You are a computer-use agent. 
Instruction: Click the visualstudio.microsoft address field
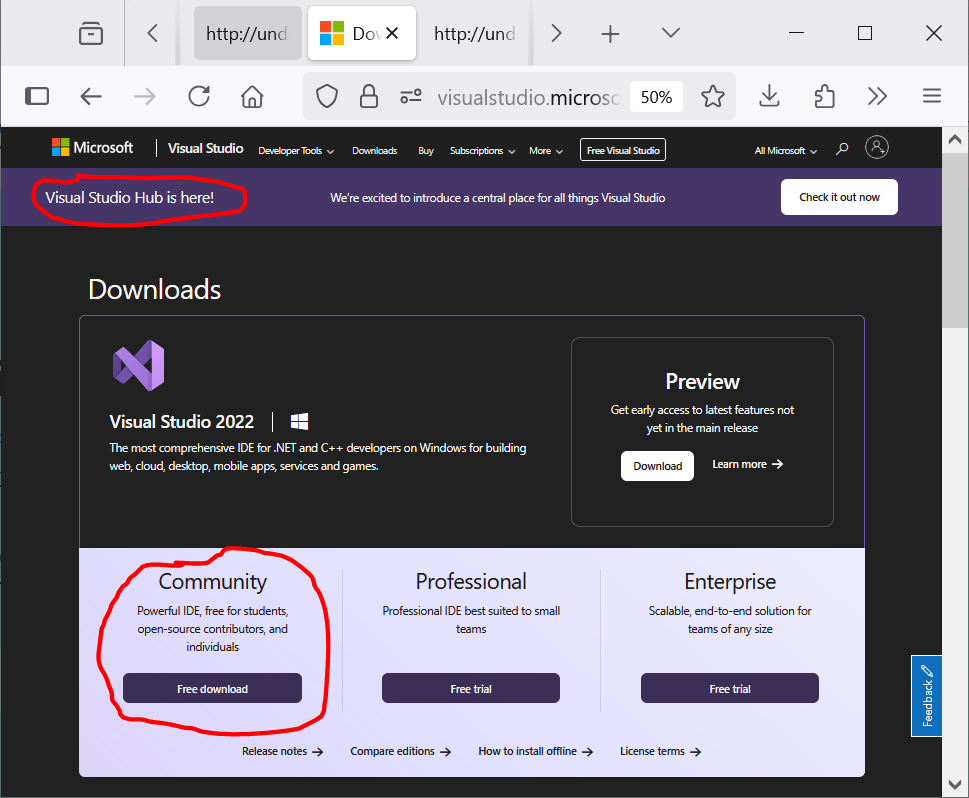coord(529,97)
